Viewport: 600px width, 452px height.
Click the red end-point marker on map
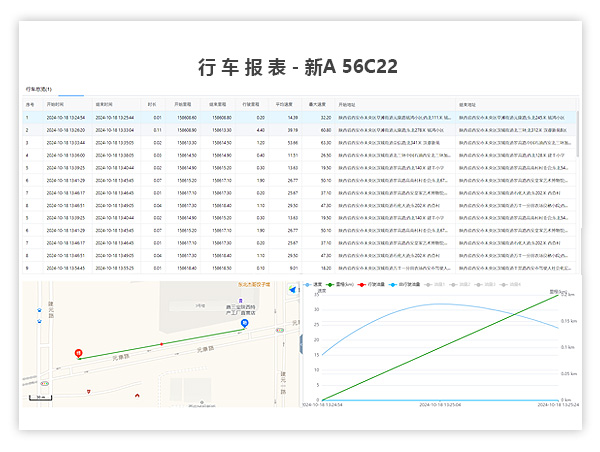coord(79,353)
